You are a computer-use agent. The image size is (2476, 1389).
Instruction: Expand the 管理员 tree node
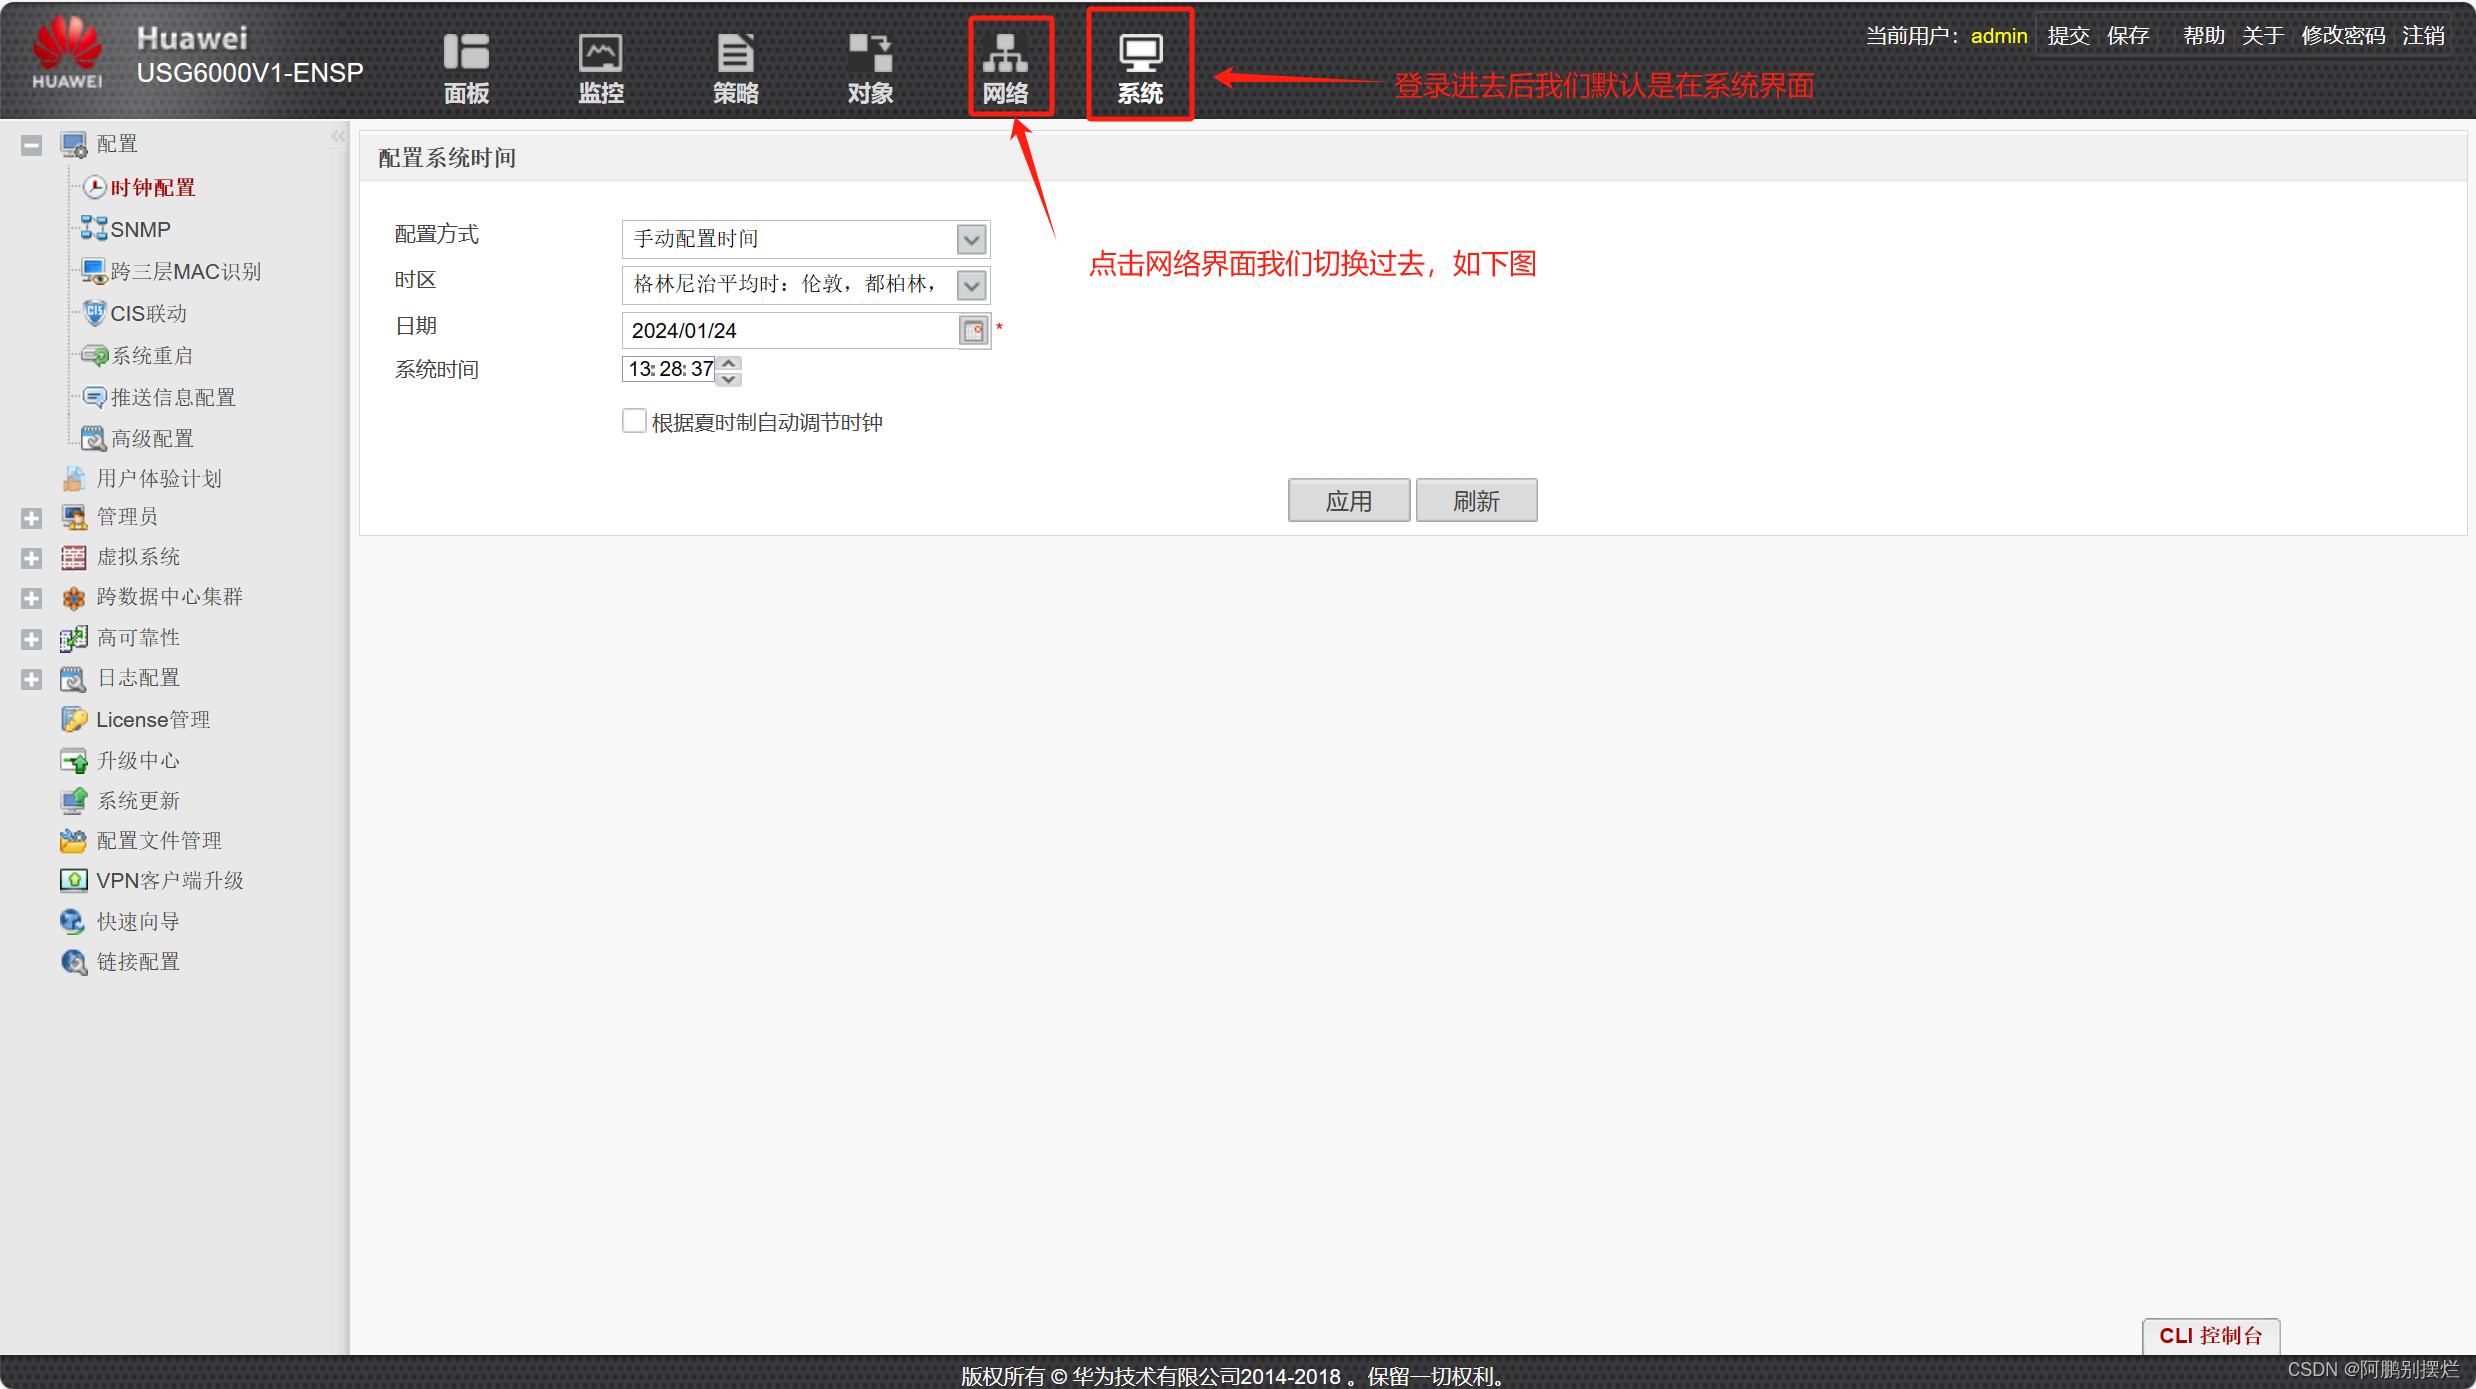coord(31,518)
